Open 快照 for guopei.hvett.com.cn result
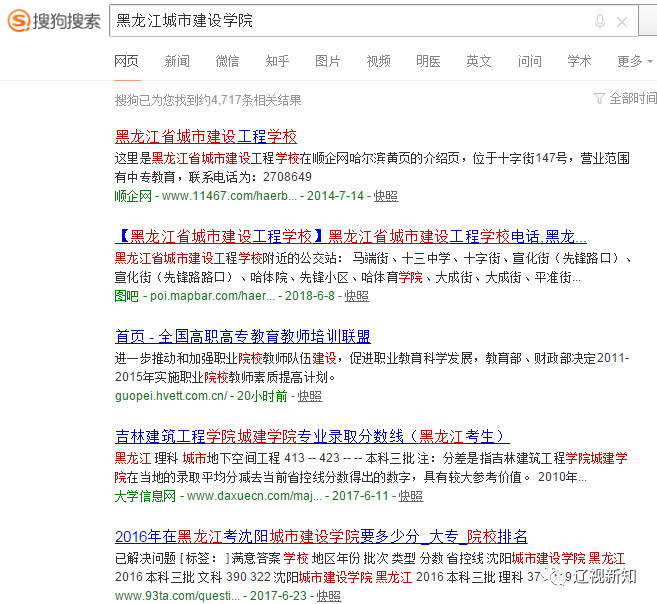Viewport: 657px width, 604px height. [310, 396]
